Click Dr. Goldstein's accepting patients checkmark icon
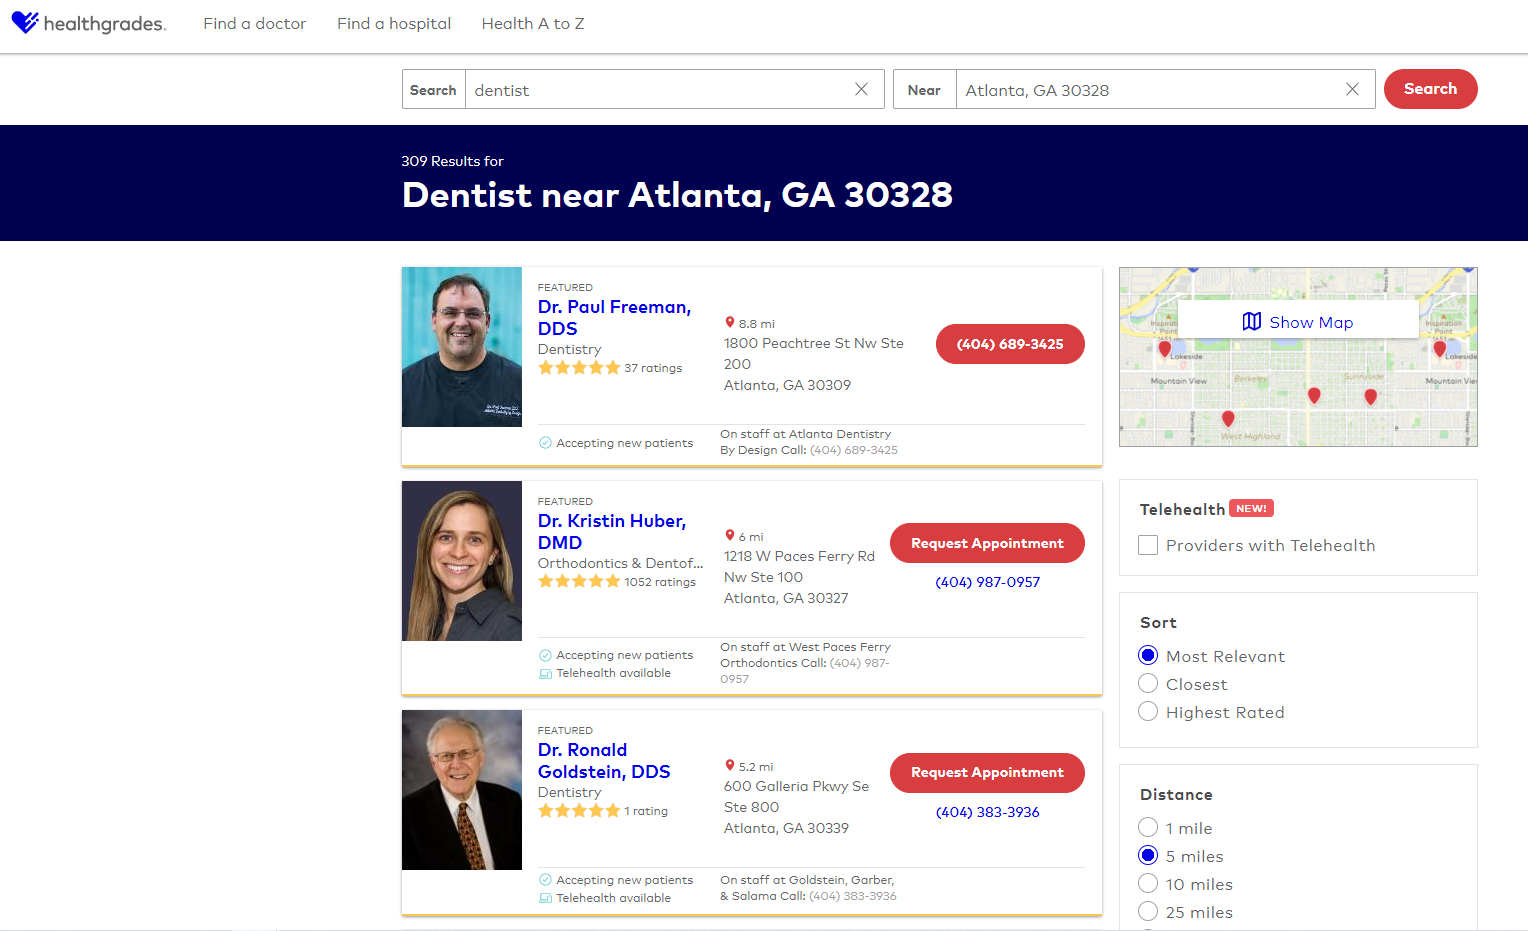This screenshot has width=1528, height=931. pos(545,880)
